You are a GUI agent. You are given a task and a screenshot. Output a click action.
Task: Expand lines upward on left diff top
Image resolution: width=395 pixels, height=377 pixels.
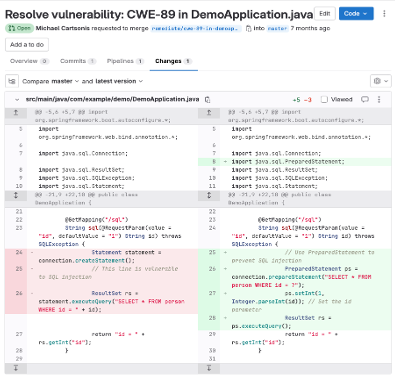pyautogui.click(x=16, y=113)
